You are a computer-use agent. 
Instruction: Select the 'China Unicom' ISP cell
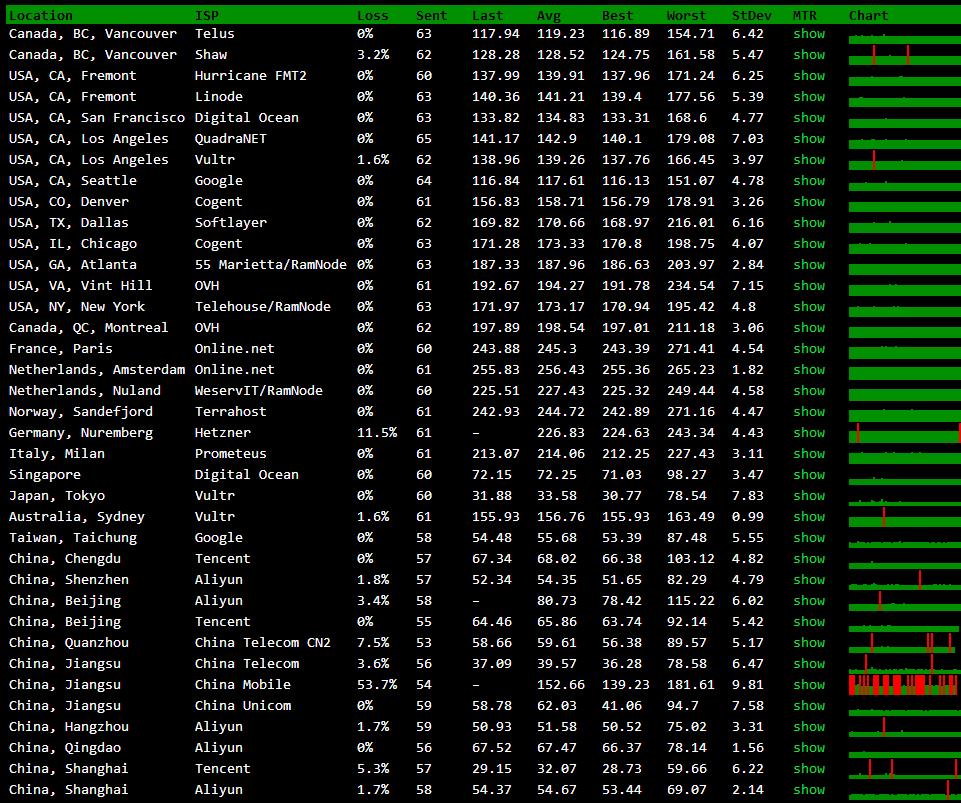(243, 706)
